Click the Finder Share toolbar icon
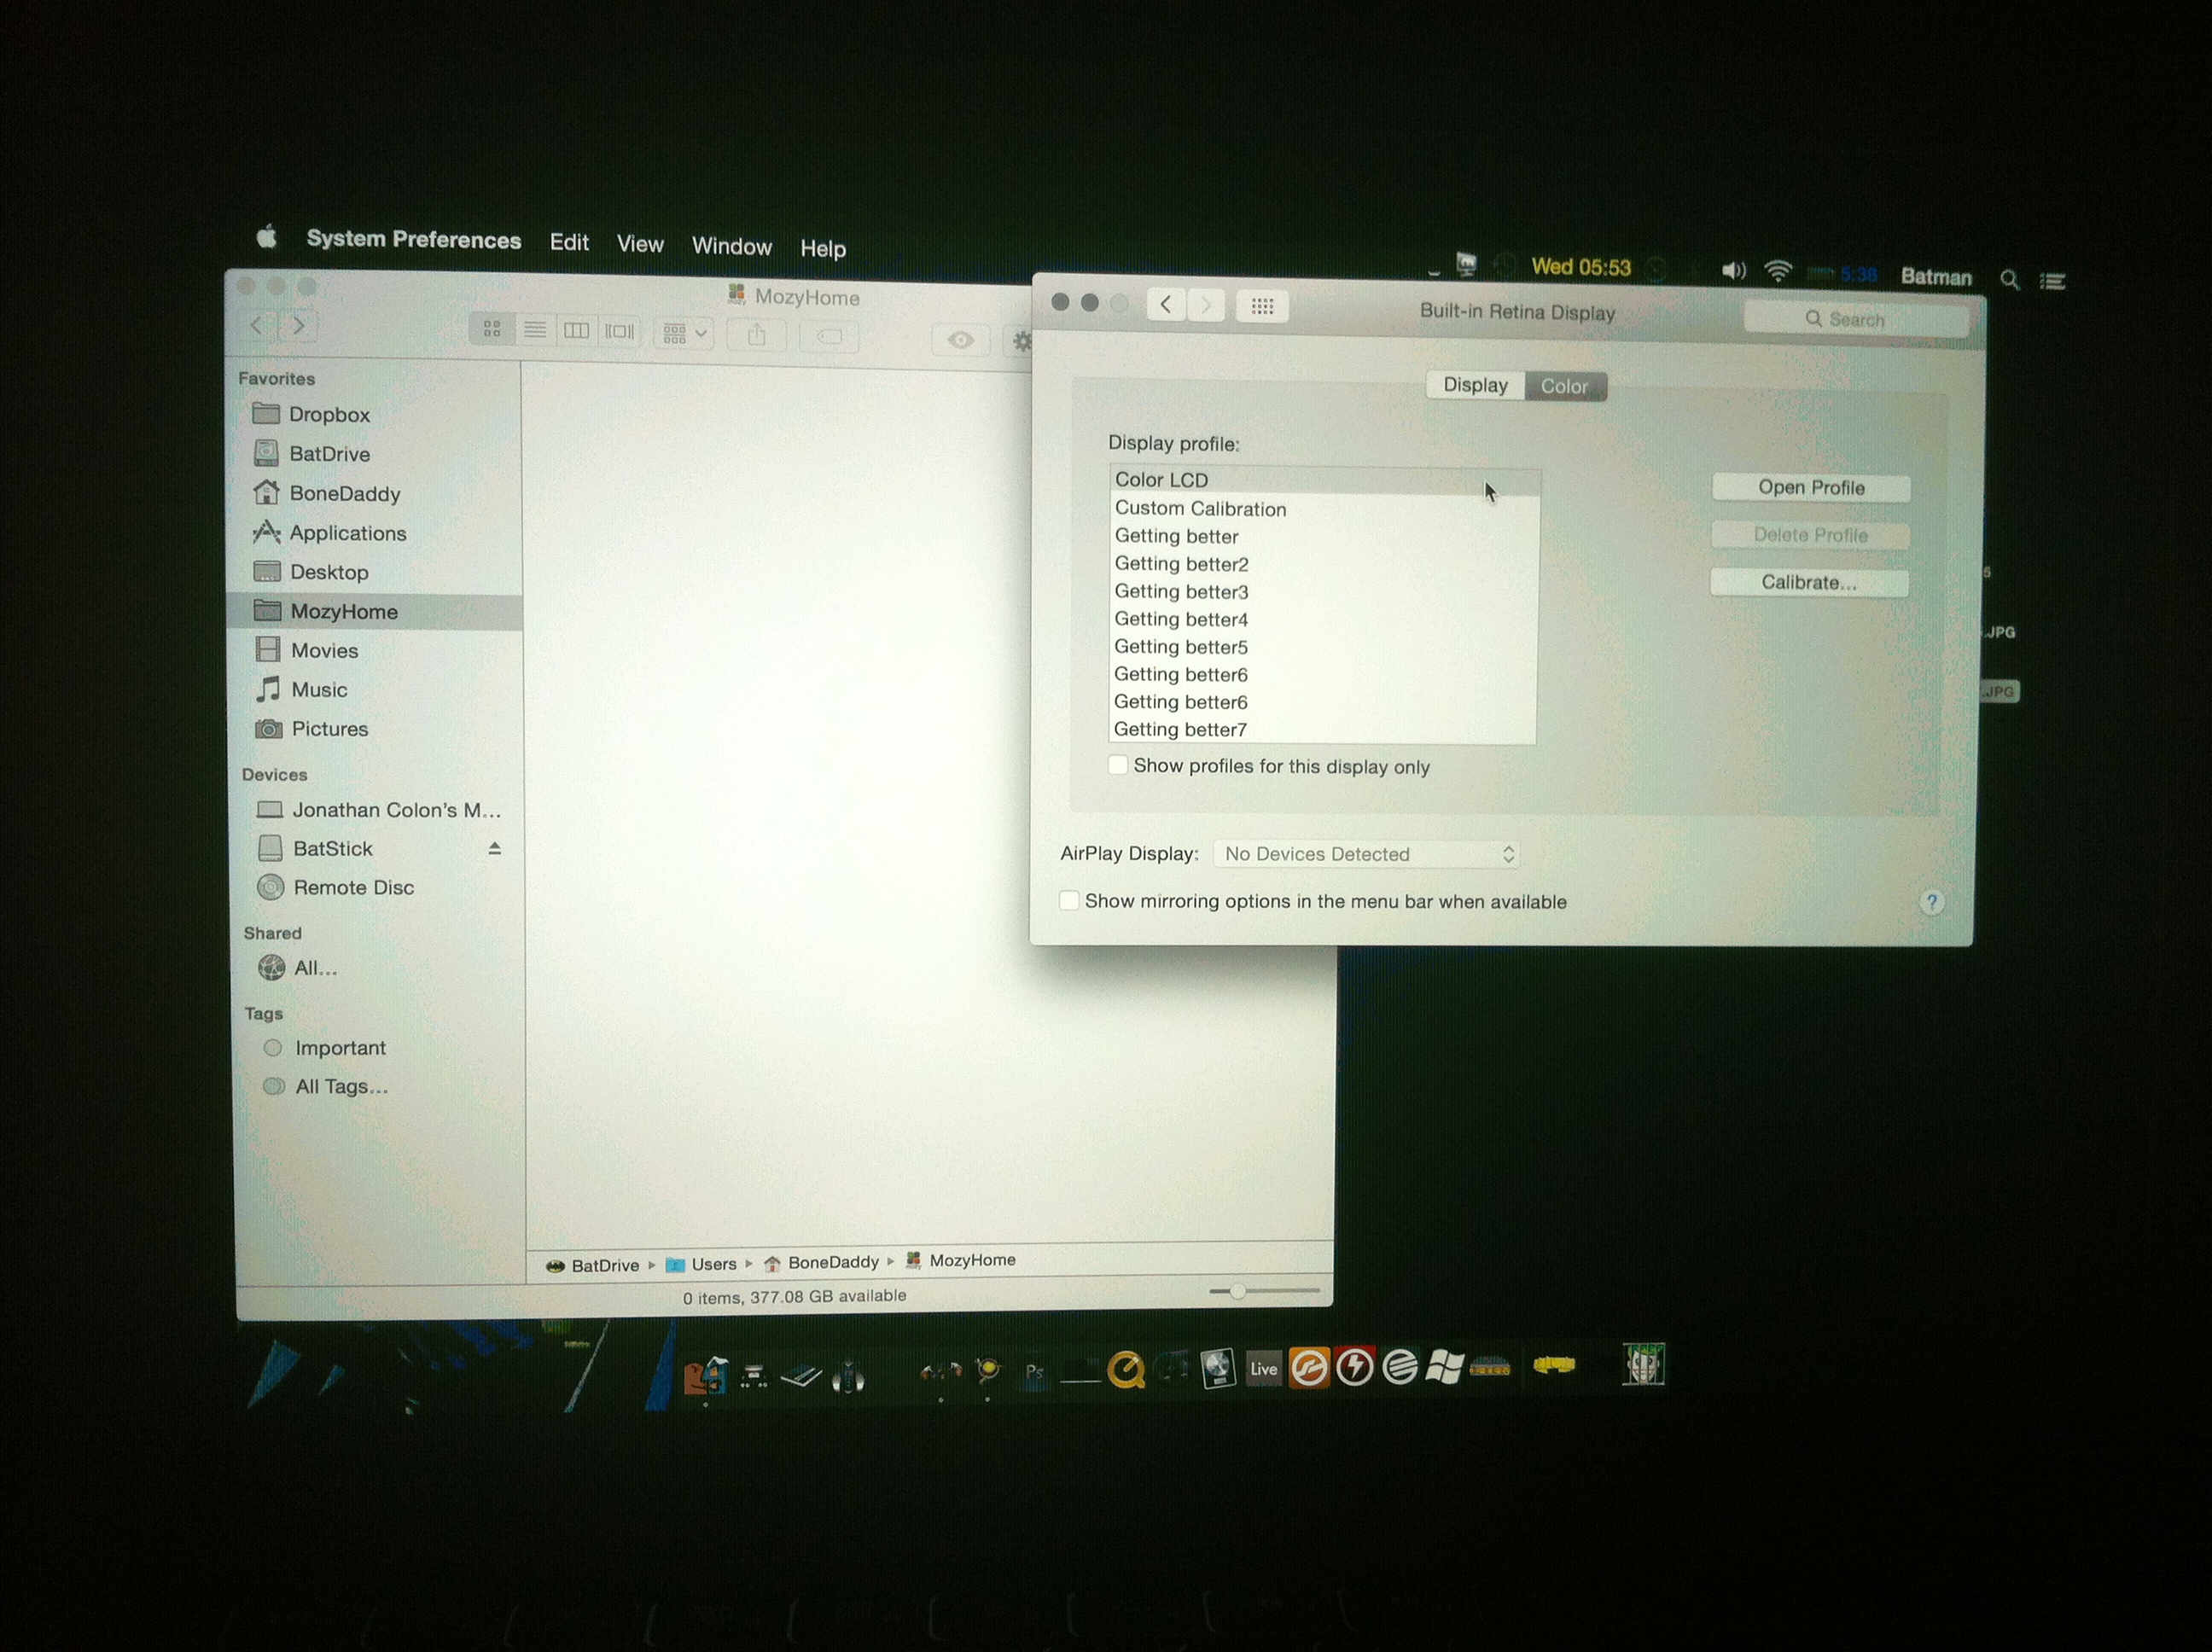The image size is (2212, 1652). (757, 336)
